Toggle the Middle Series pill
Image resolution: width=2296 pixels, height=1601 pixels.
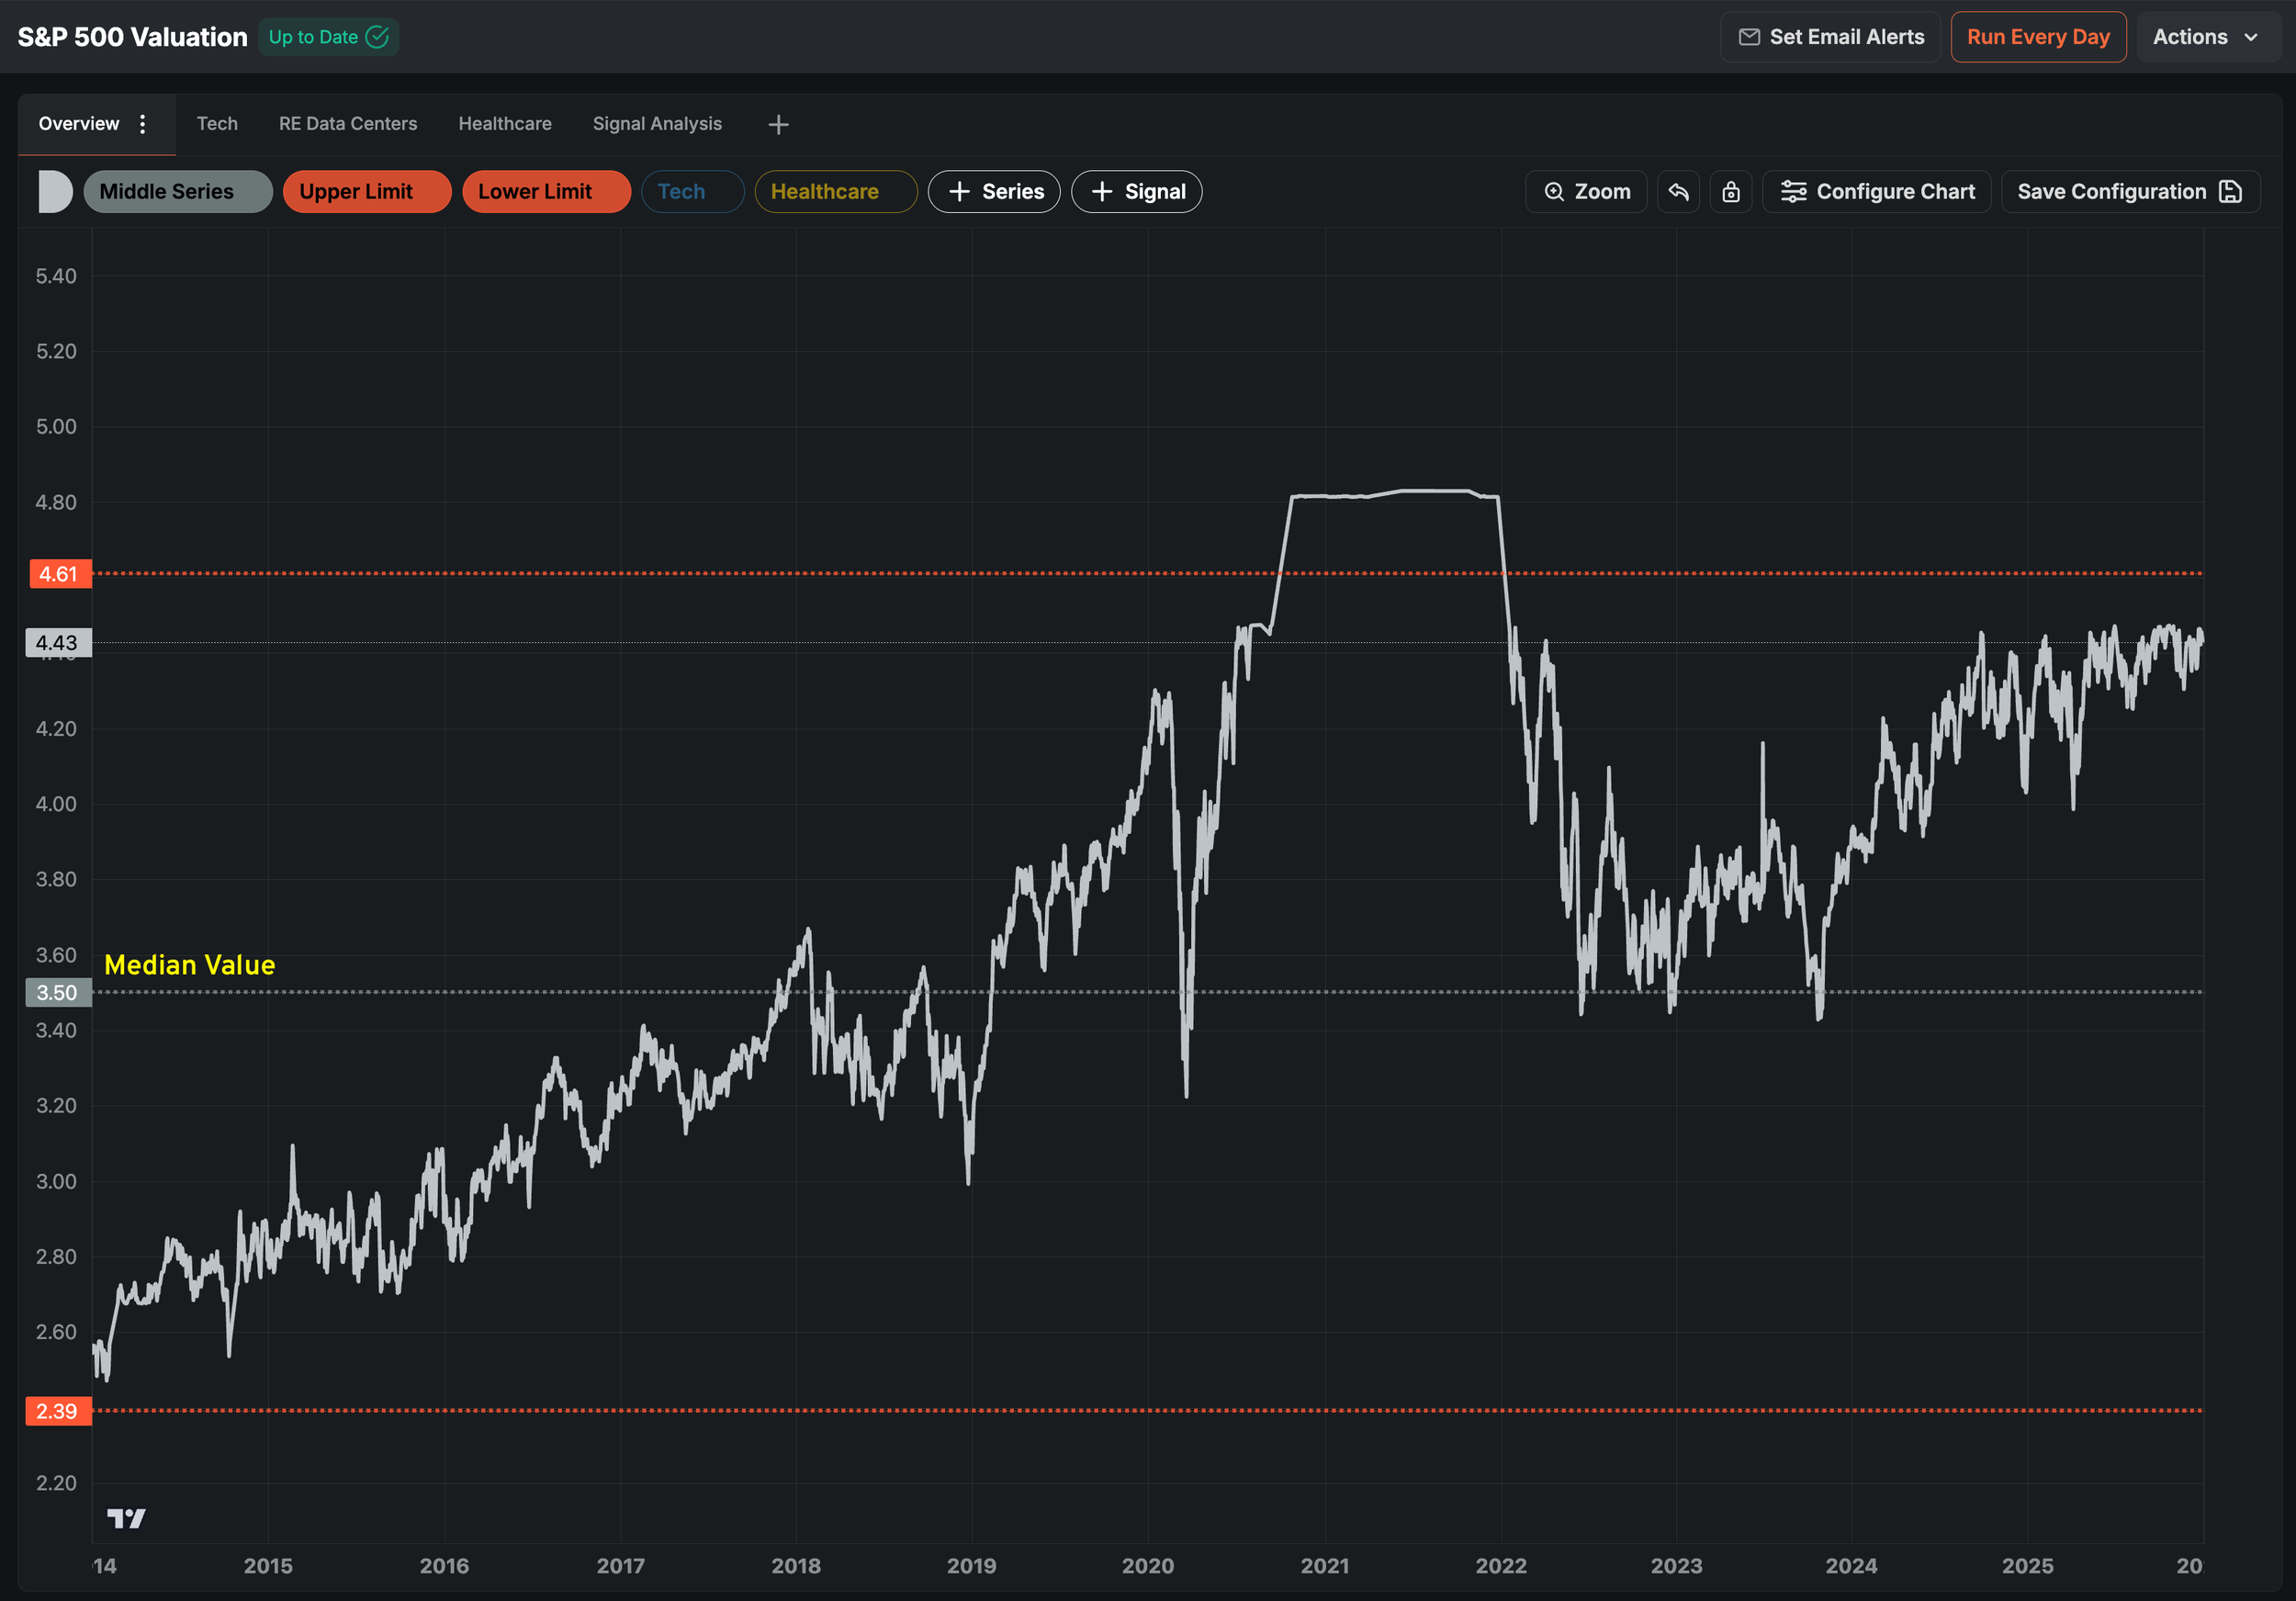(x=178, y=192)
